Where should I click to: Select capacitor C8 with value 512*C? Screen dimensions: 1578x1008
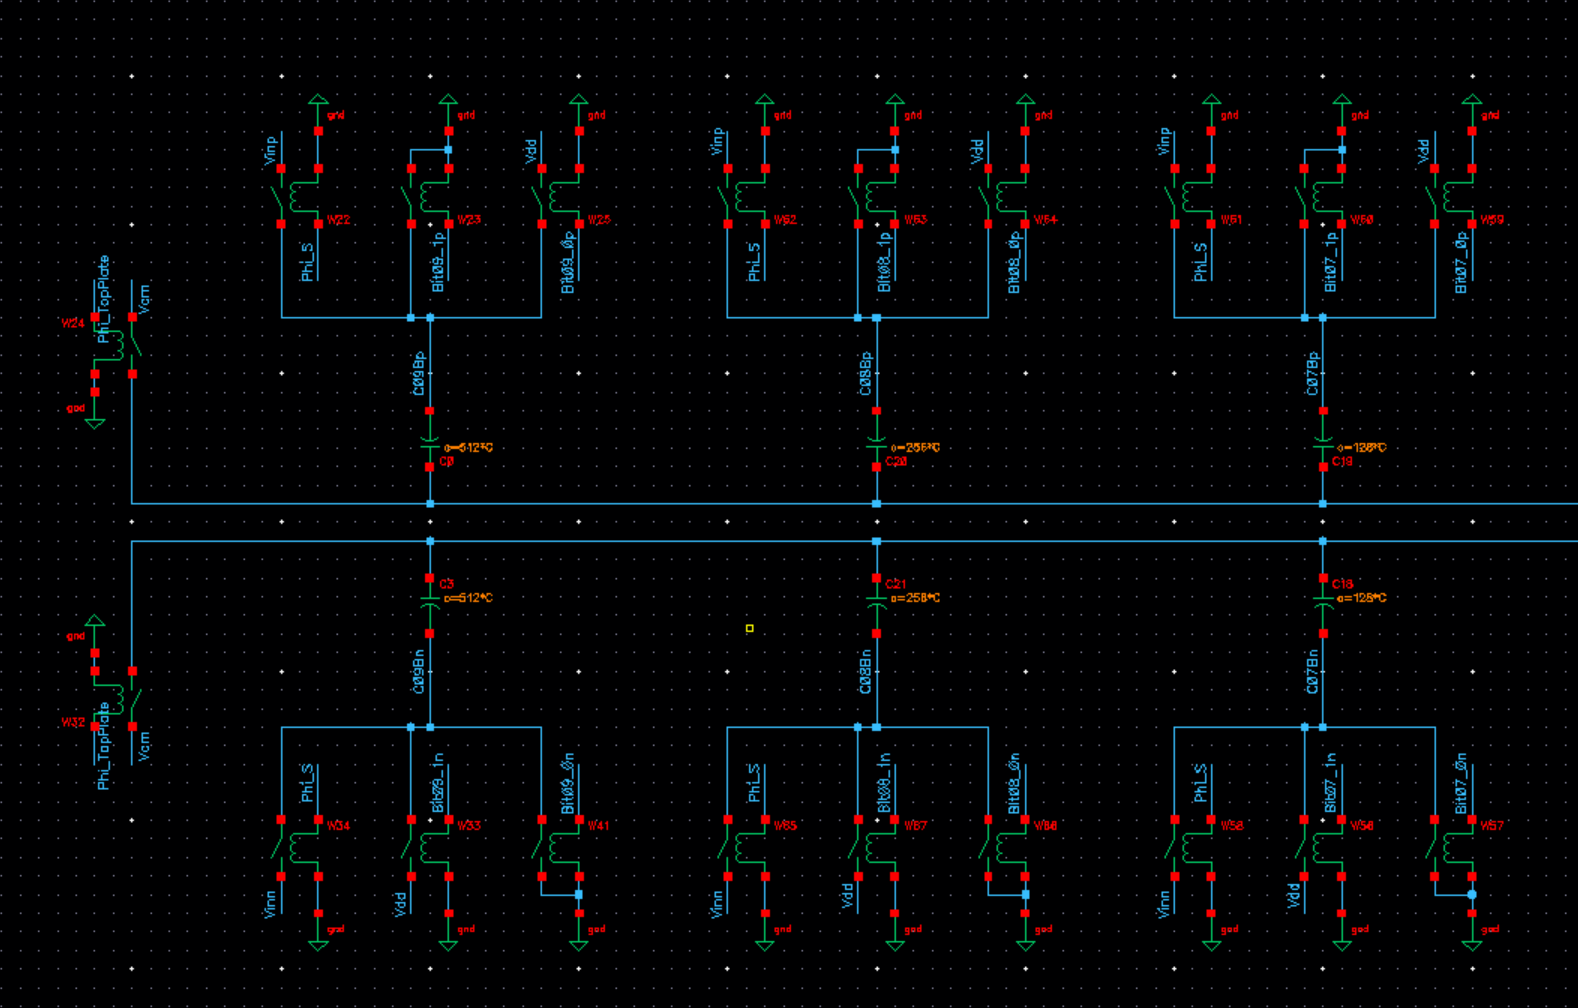coord(430,439)
